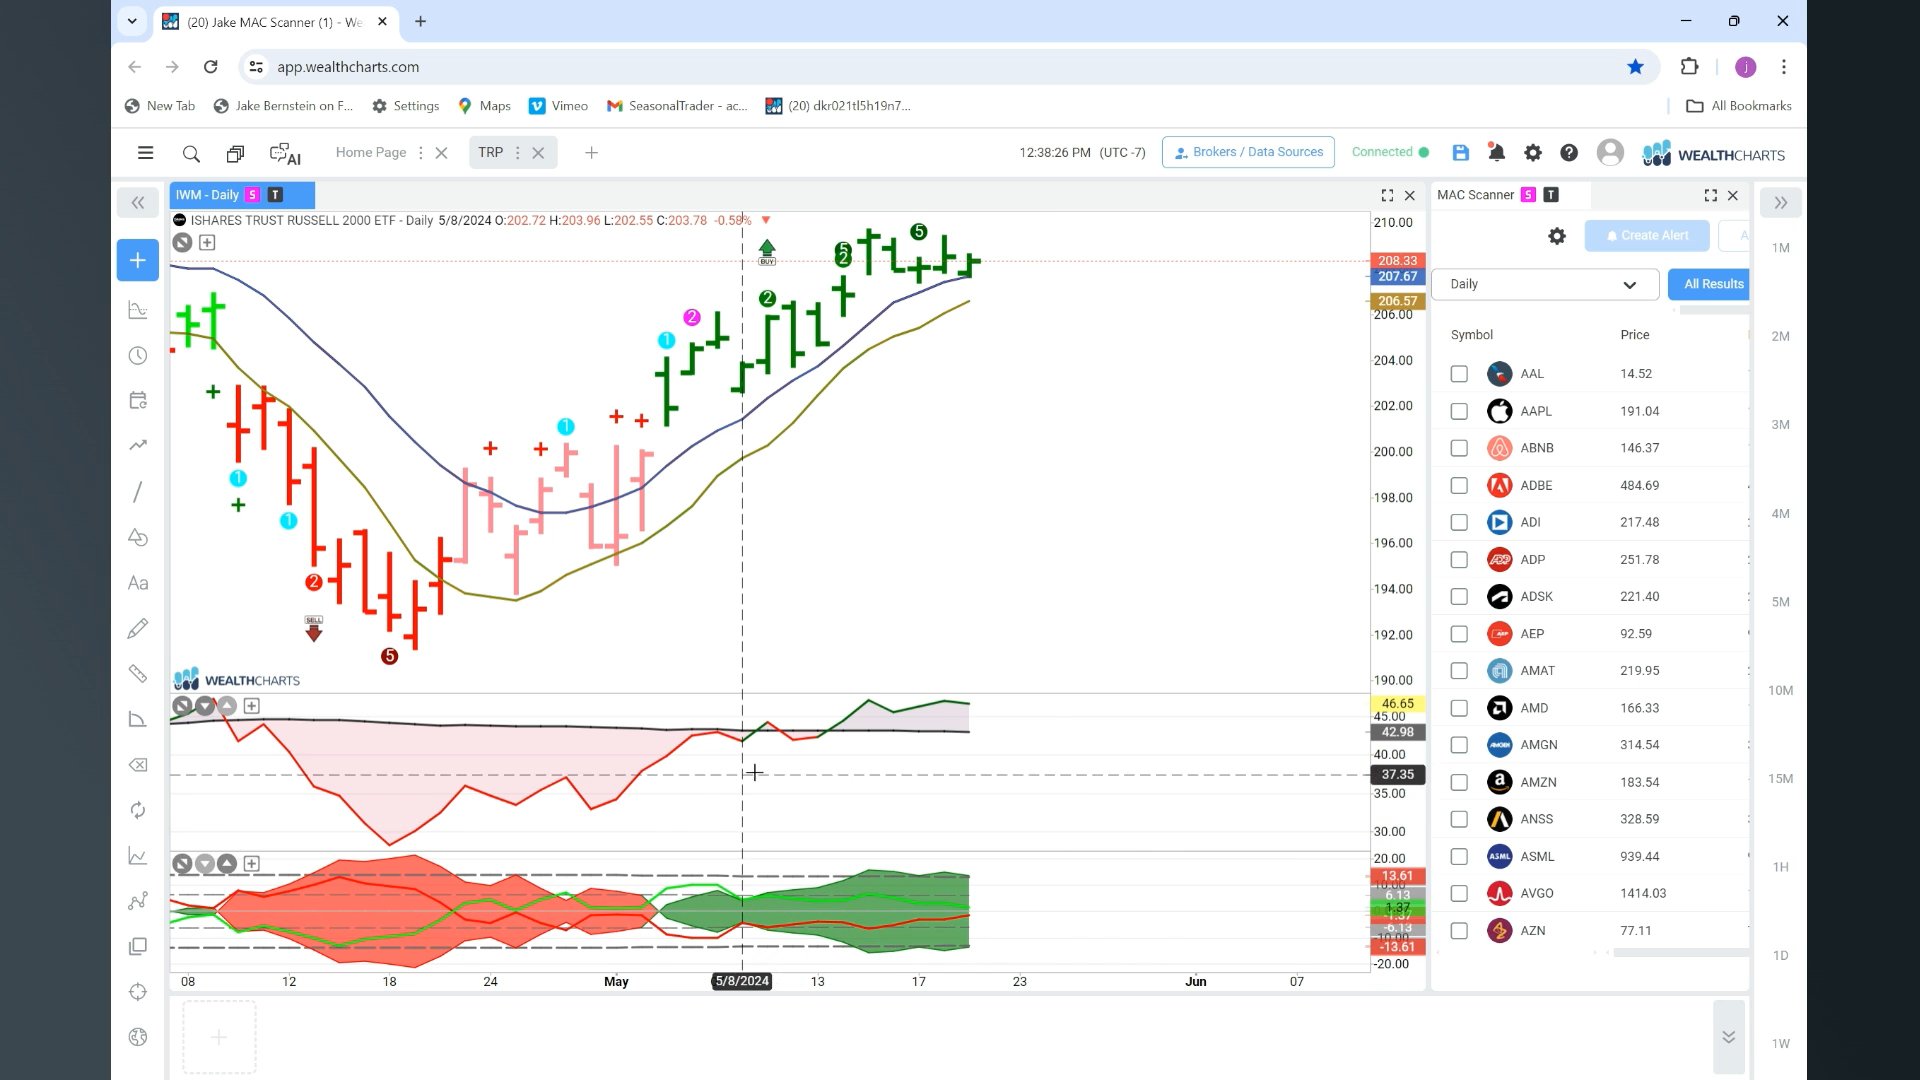Image resolution: width=1920 pixels, height=1080 pixels.
Task: Expand the browser tab search chevron
Action: point(132,21)
